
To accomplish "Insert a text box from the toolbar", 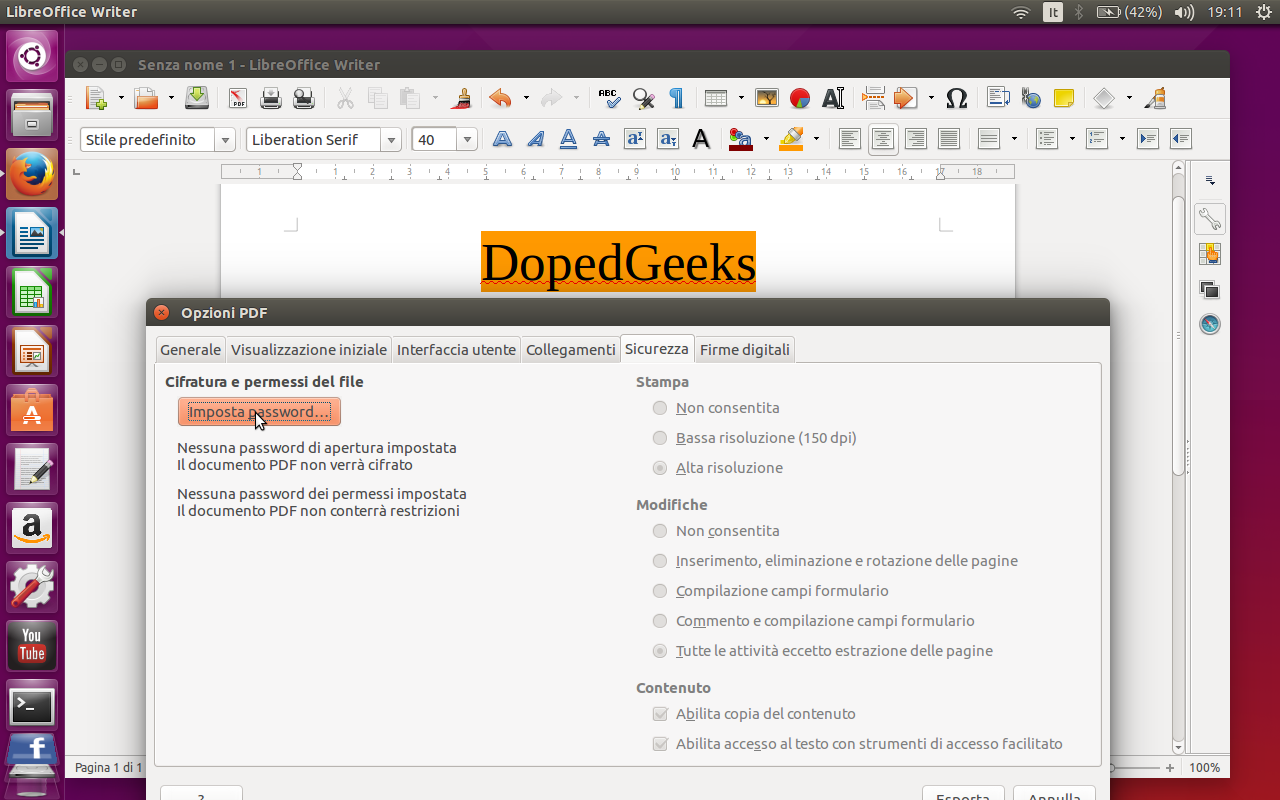I will 833,98.
